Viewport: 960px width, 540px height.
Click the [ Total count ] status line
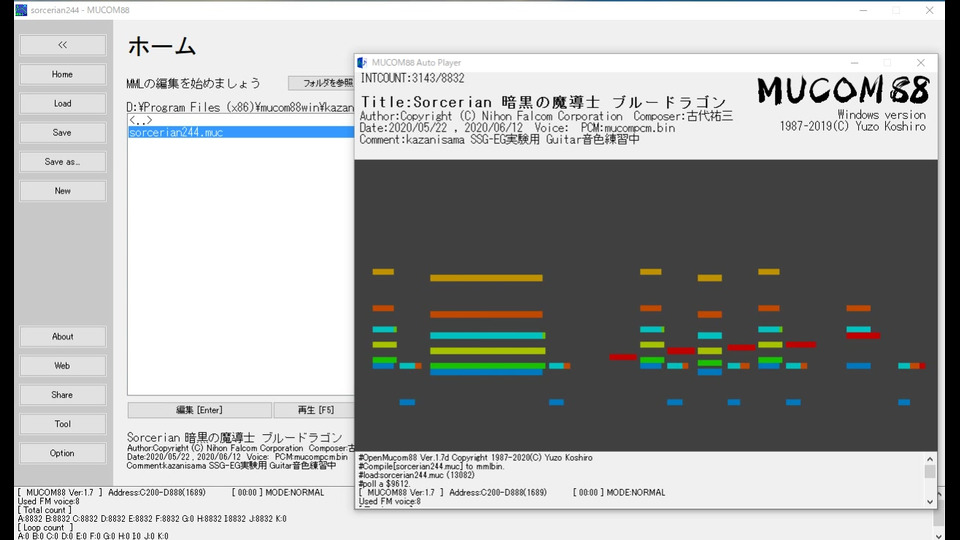click(x=45, y=510)
